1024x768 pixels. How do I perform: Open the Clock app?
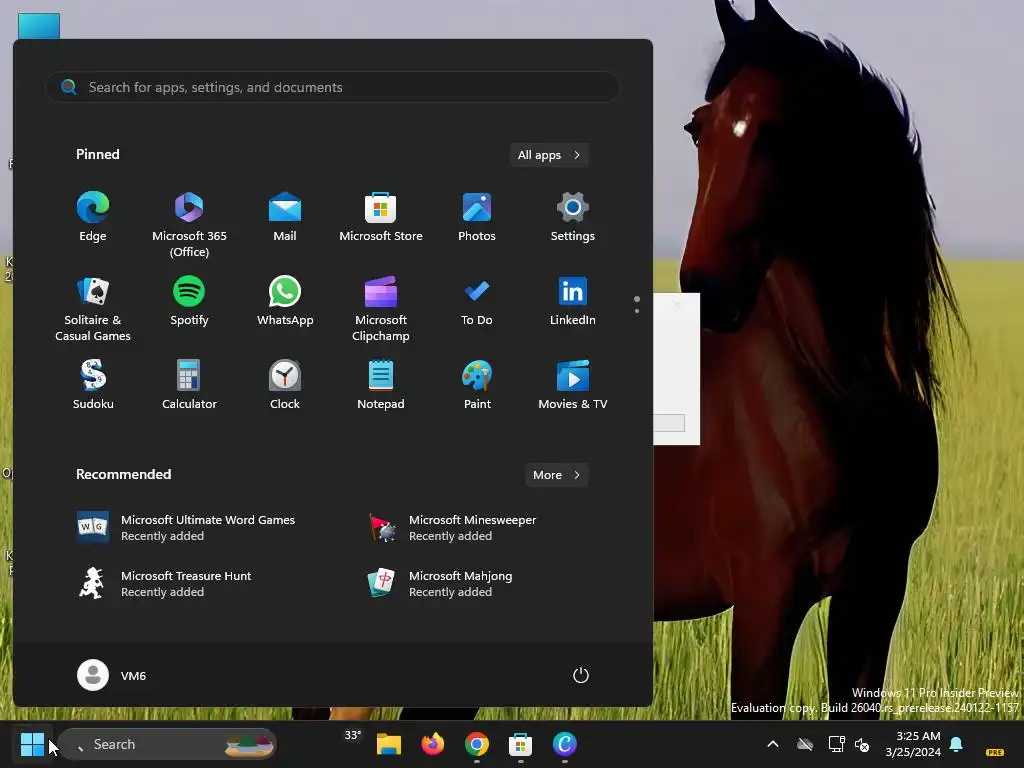coord(285,385)
